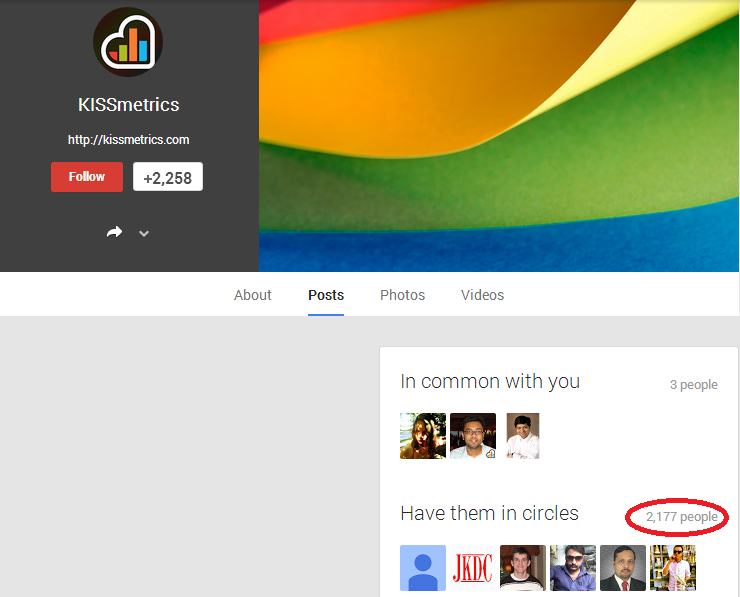Go to the Videos tab
This screenshot has width=740, height=597.
(x=482, y=295)
